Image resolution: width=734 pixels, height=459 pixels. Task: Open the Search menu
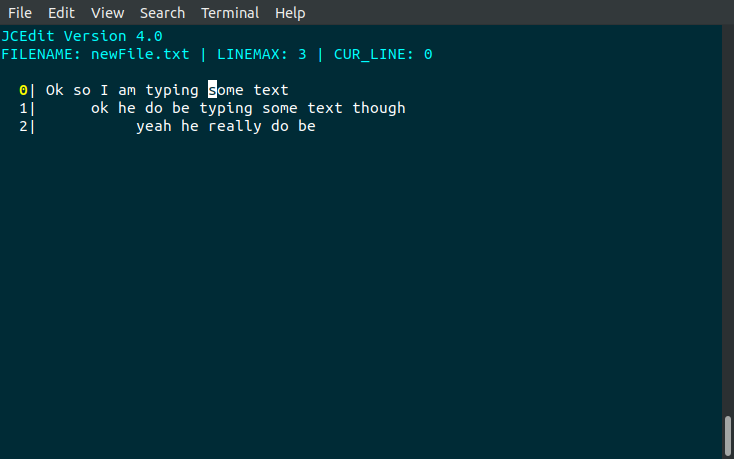point(162,13)
